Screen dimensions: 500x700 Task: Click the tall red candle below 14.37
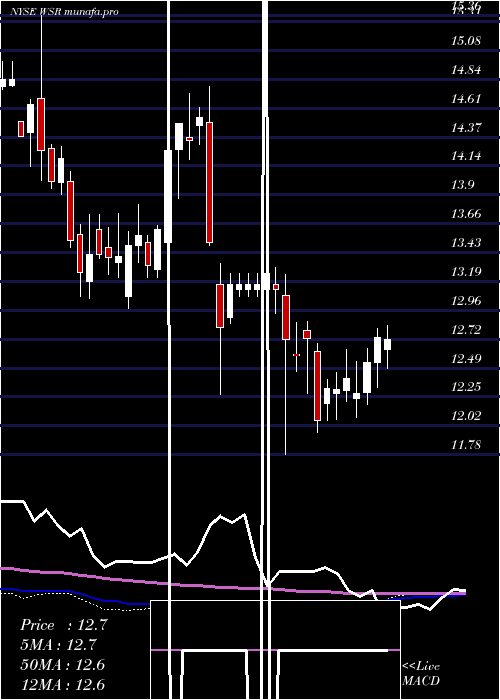pyautogui.click(x=209, y=183)
